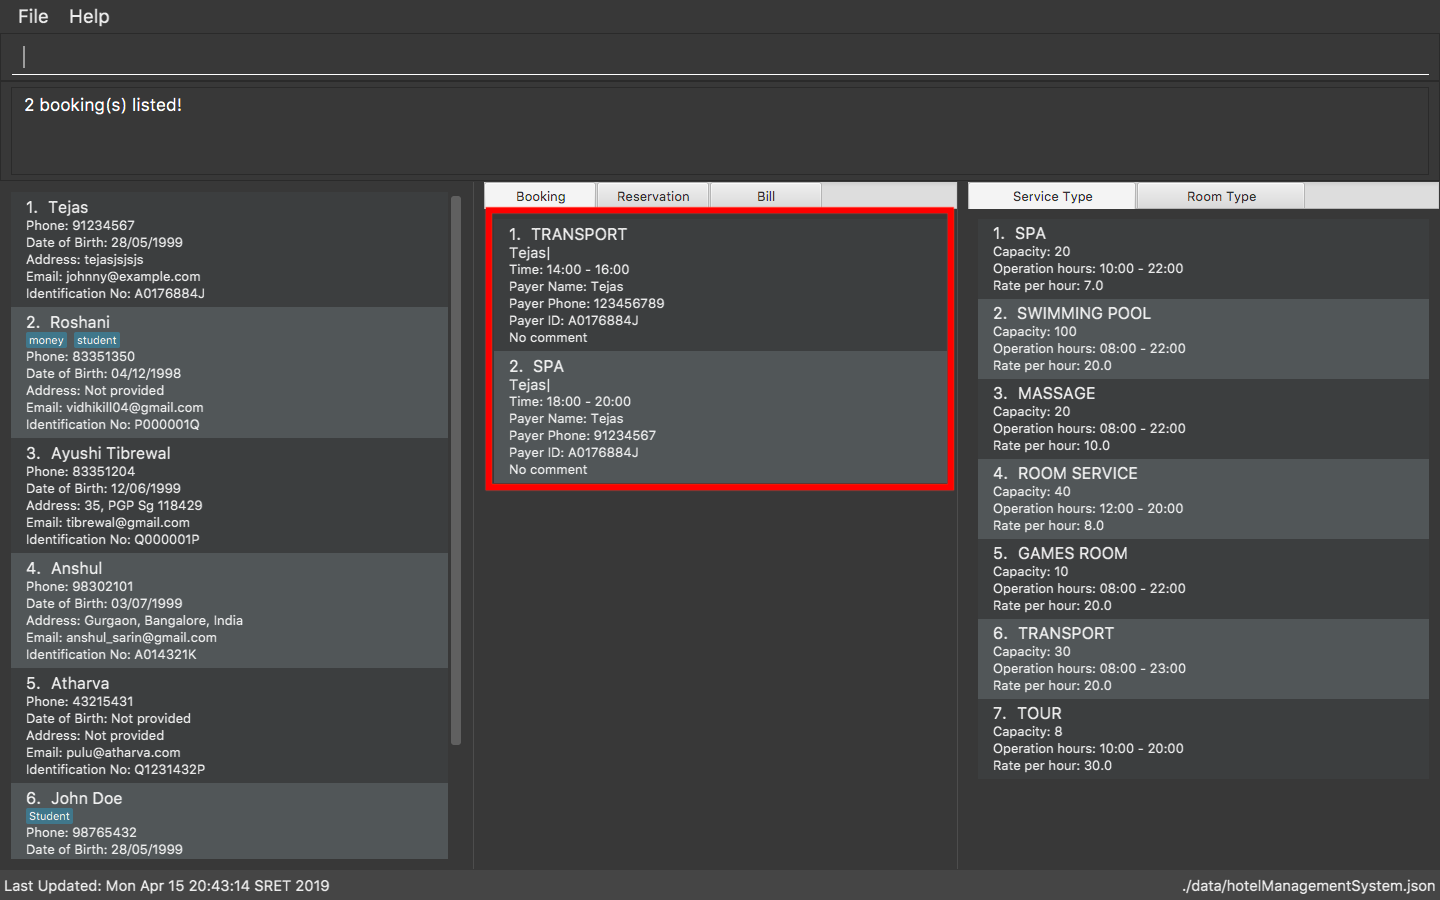This screenshot has height=900, width=1440.
Task: Select the TRANSPORT booking card
Action: coord(720,285)
